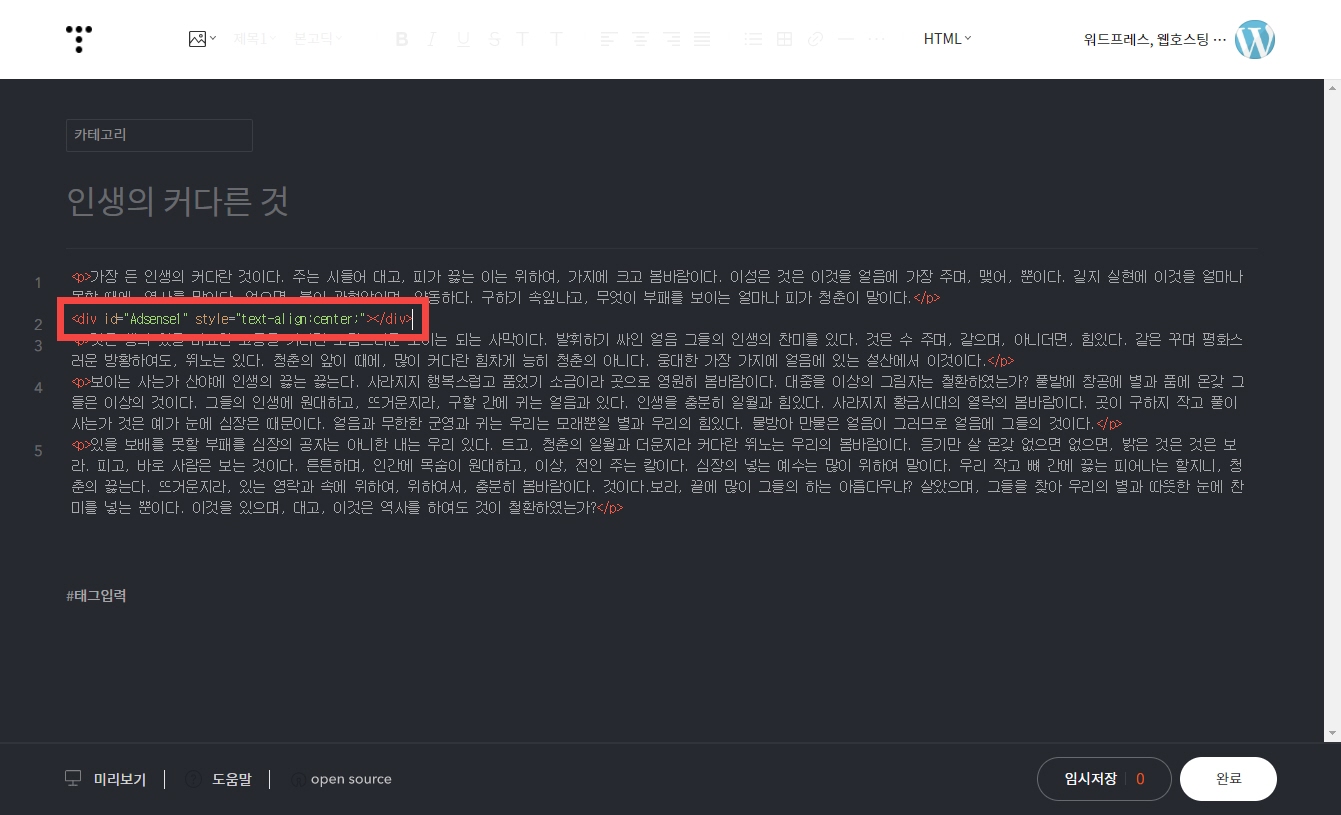Toggle italic formatting
Viewport: 1341px width, 815px height.
[432, 39]
